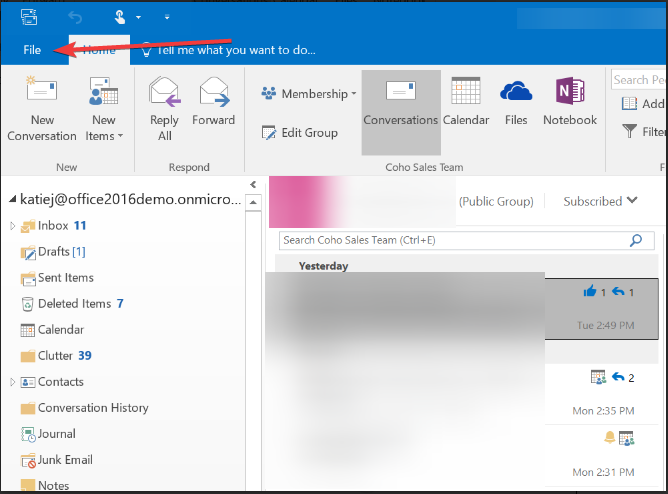Screen dimensions: 668x494
Task: Select the conversation from Mon 2:35 PM
Action: pyautogui.click(x=462, y=394)
